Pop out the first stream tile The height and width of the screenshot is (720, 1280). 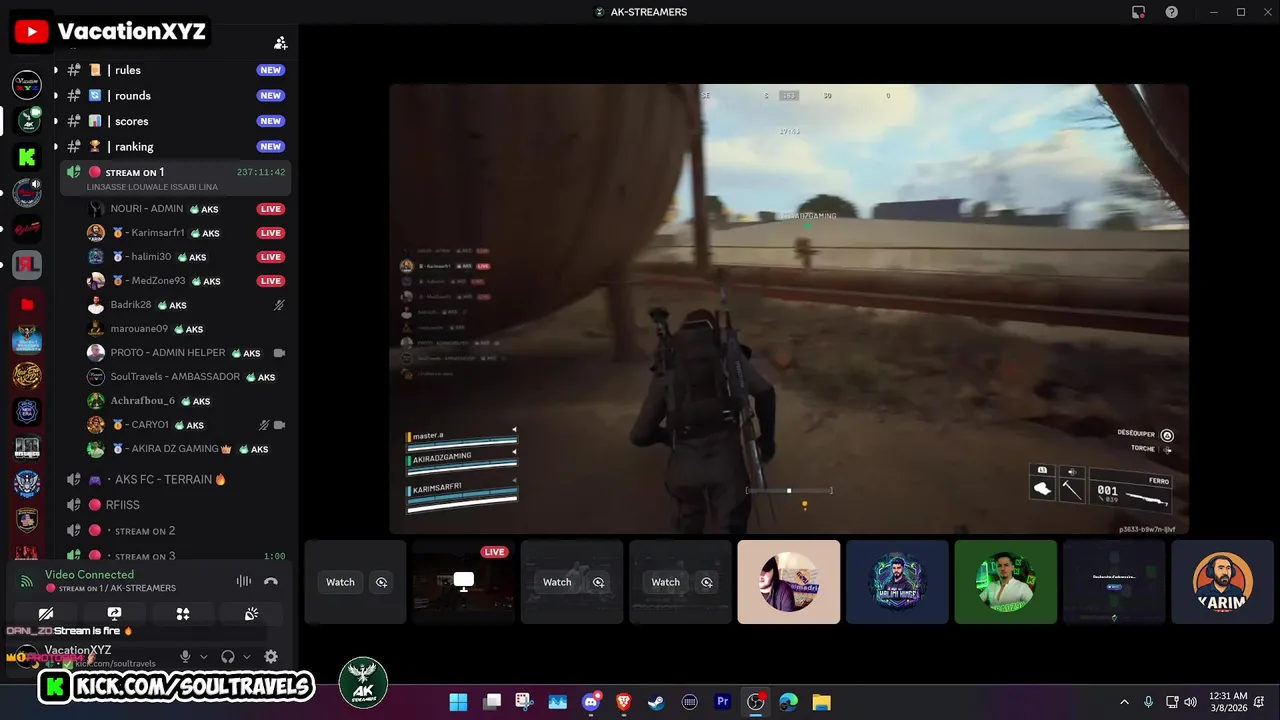381,582
